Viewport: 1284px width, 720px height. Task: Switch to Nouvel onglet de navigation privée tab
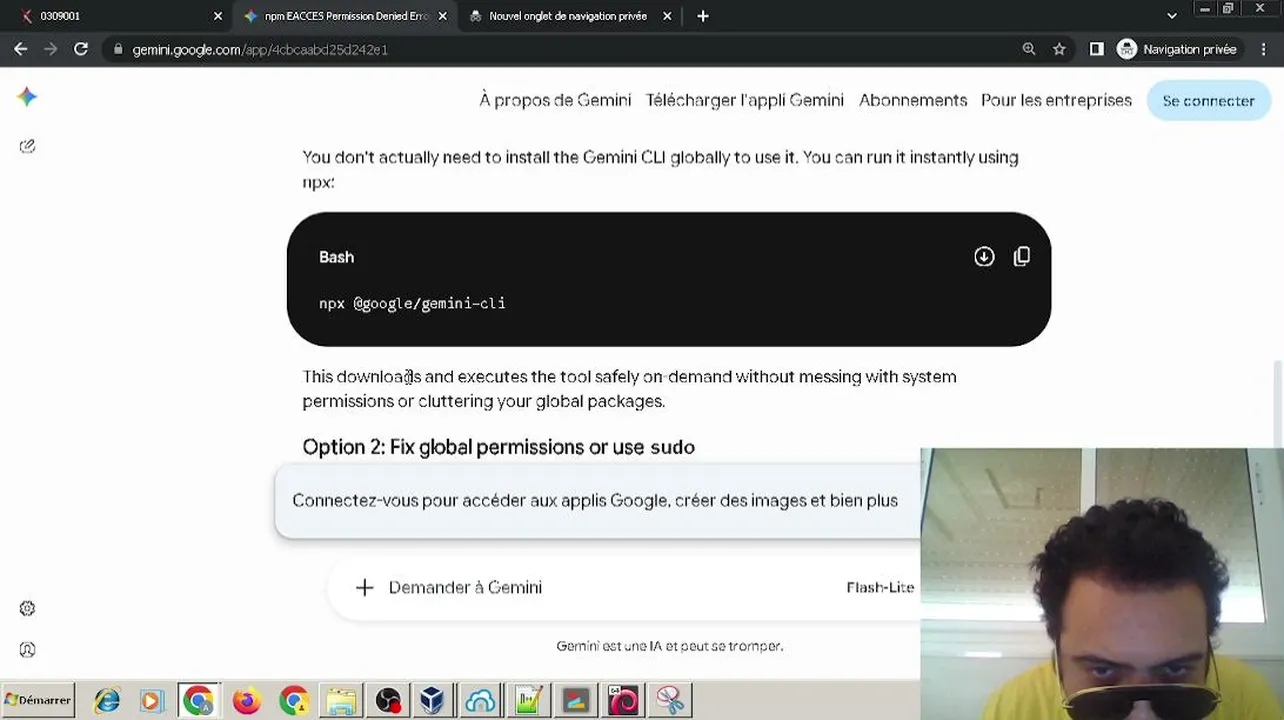[568, 16]
